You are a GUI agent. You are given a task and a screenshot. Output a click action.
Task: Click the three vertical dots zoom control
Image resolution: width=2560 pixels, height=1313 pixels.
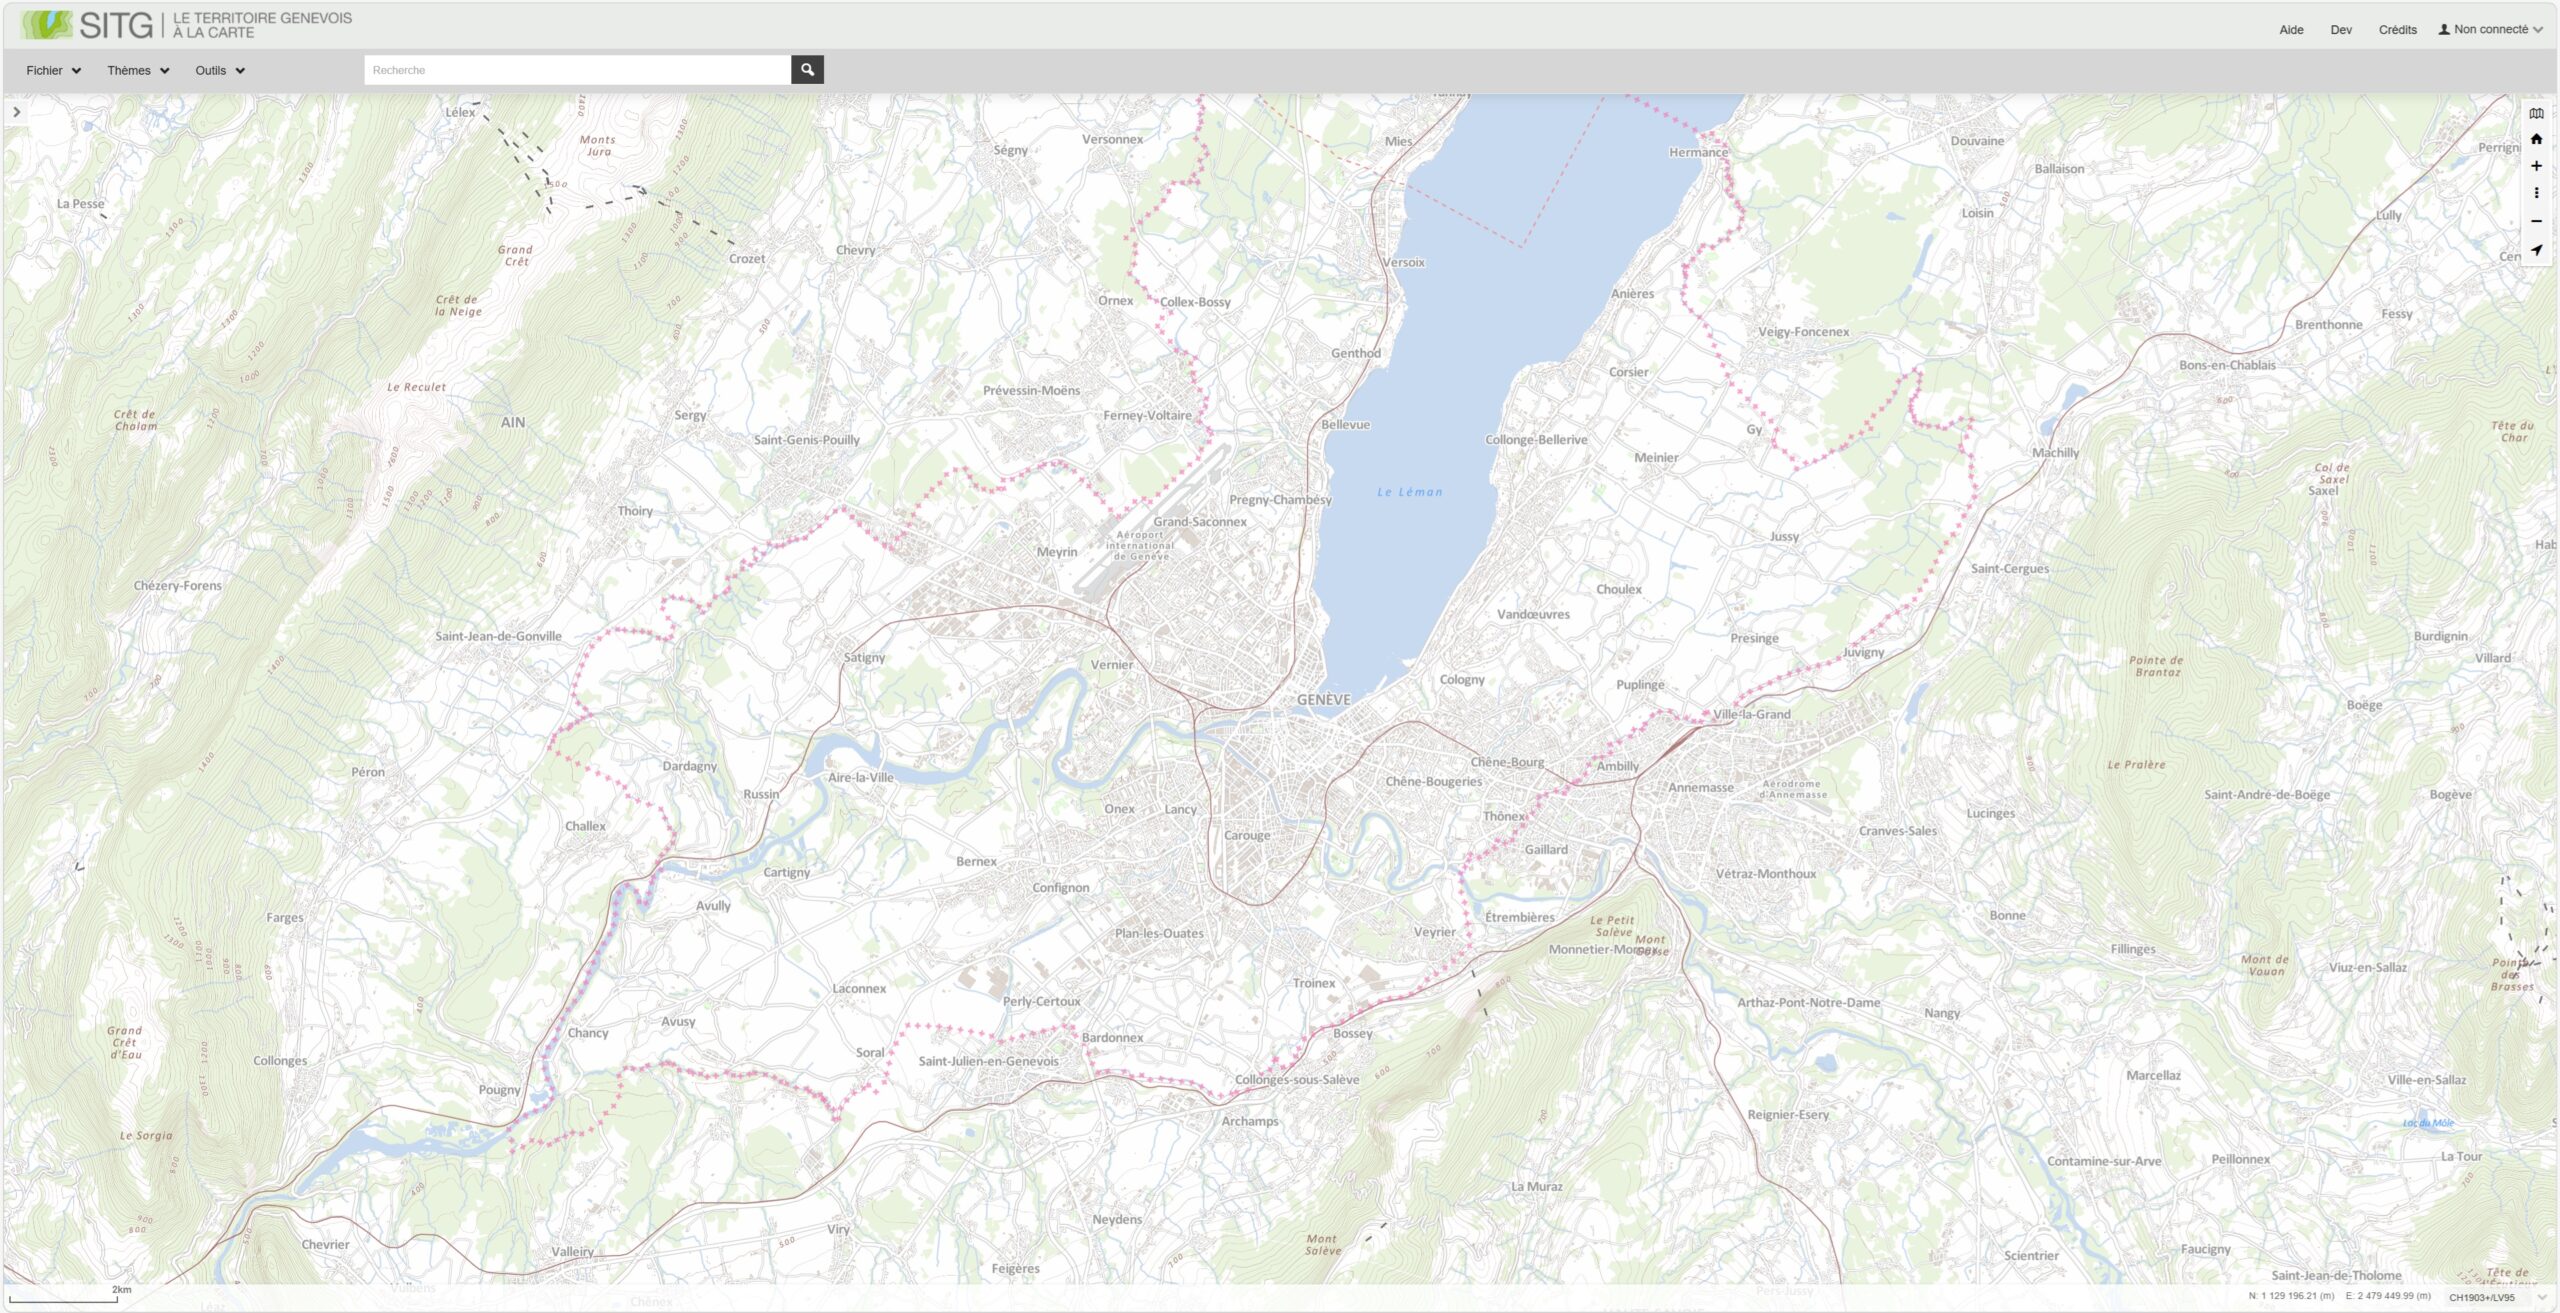click(x=2536, y=193)
